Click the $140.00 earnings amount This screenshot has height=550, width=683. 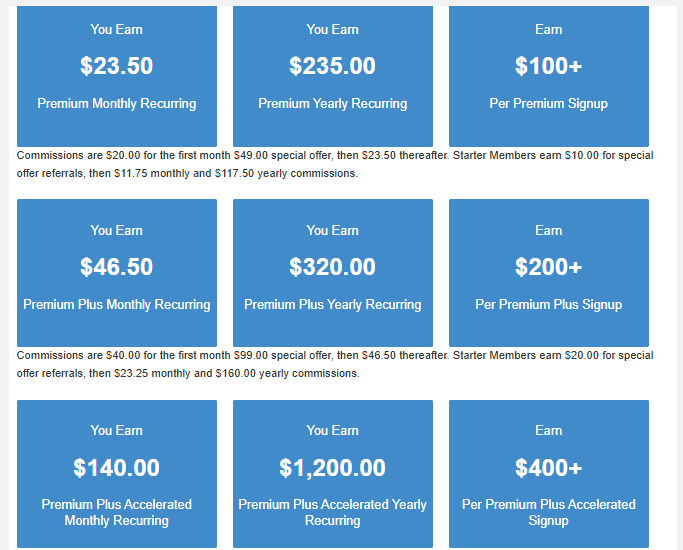point(116,467)
